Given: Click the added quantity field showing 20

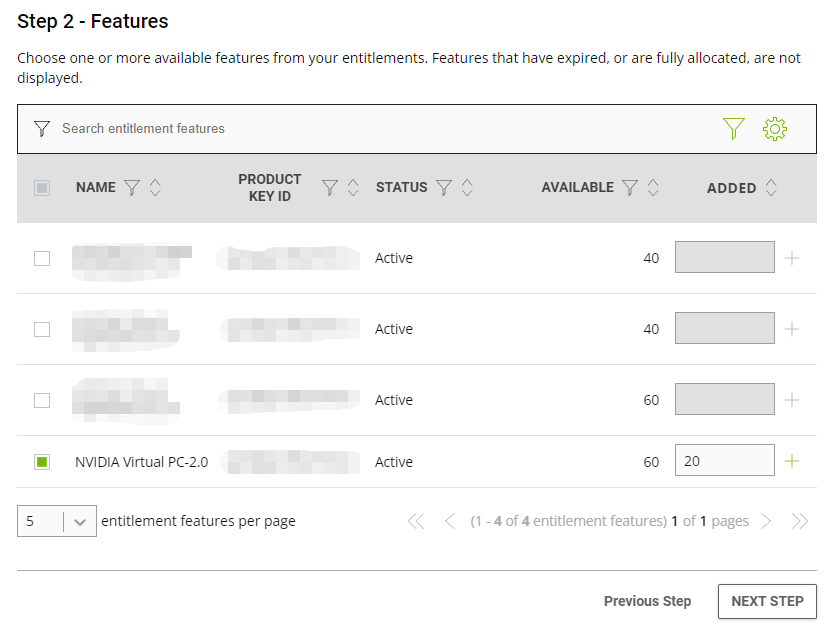Looking at the screenshot, I should [724, 461].
